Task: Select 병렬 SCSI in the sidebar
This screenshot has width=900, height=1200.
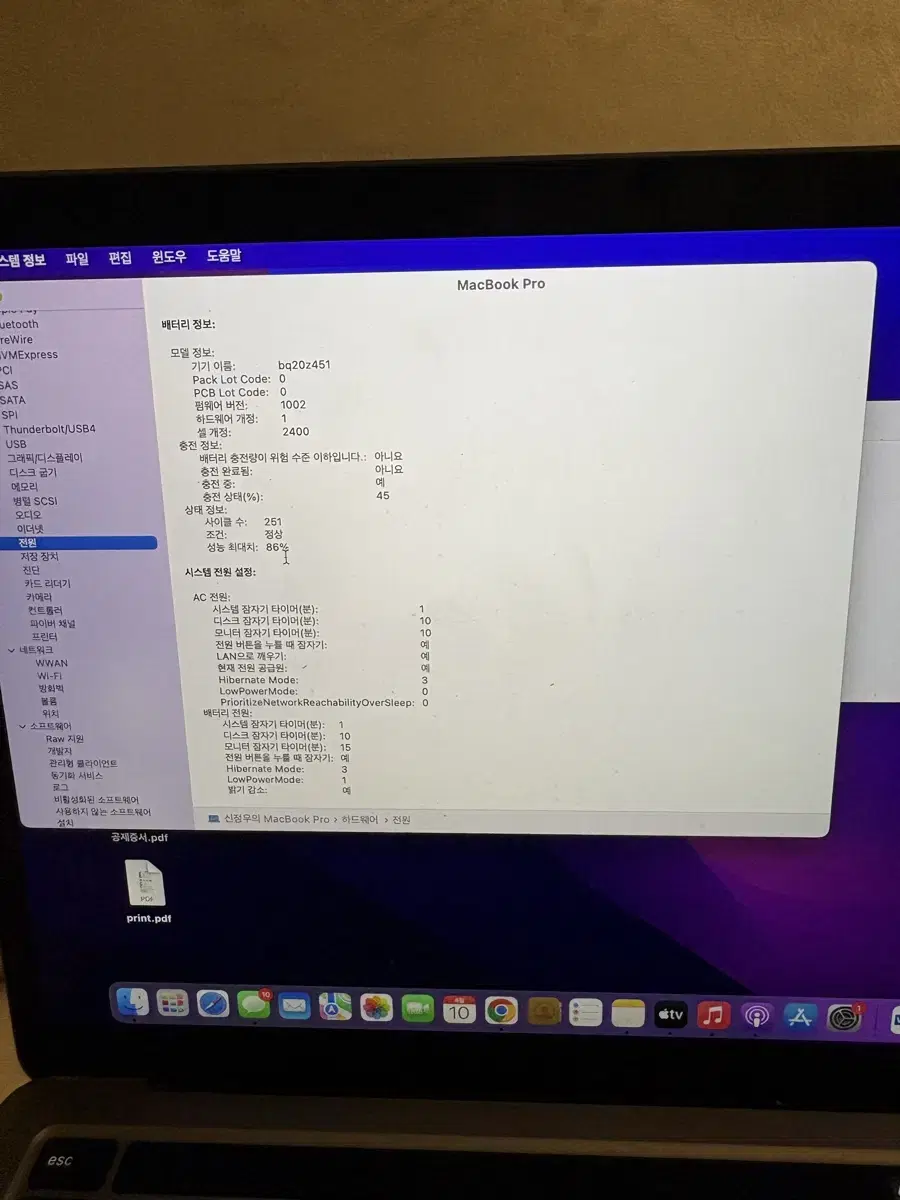Action: [35, 501]
